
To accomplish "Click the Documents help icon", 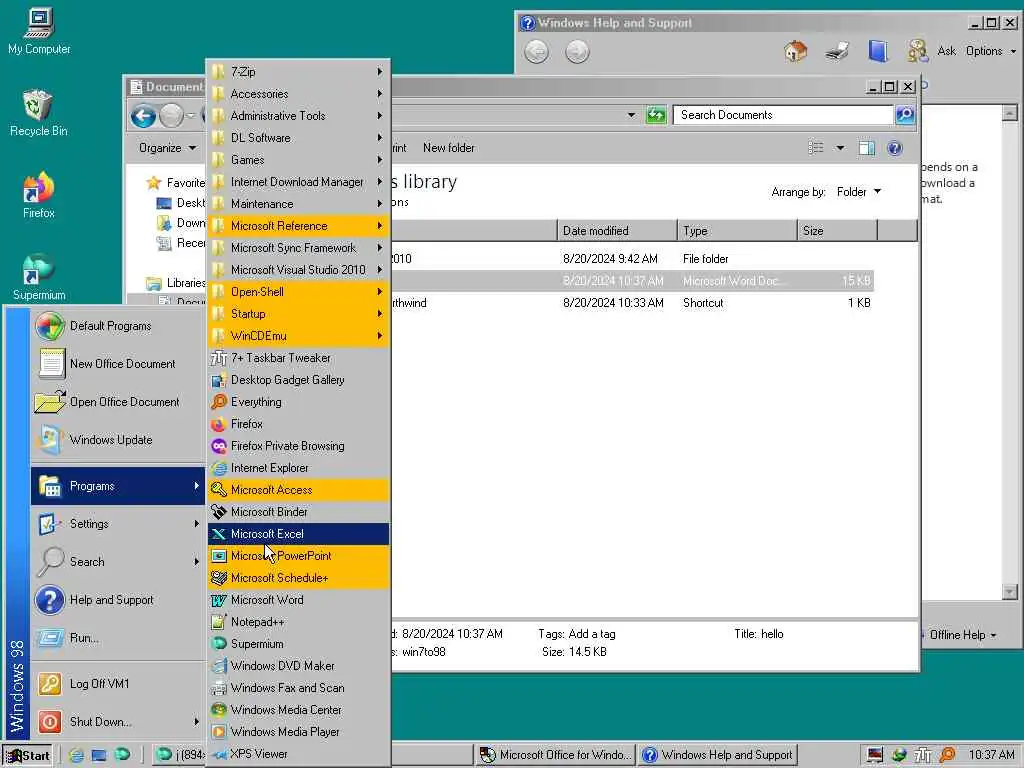I will tap(895, 148).
